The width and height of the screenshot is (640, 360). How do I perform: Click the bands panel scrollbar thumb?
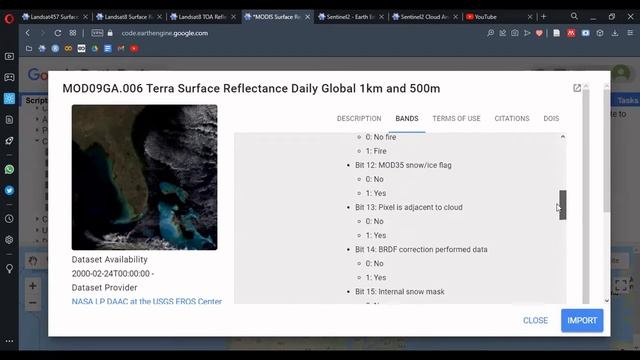tap(563, 205)
